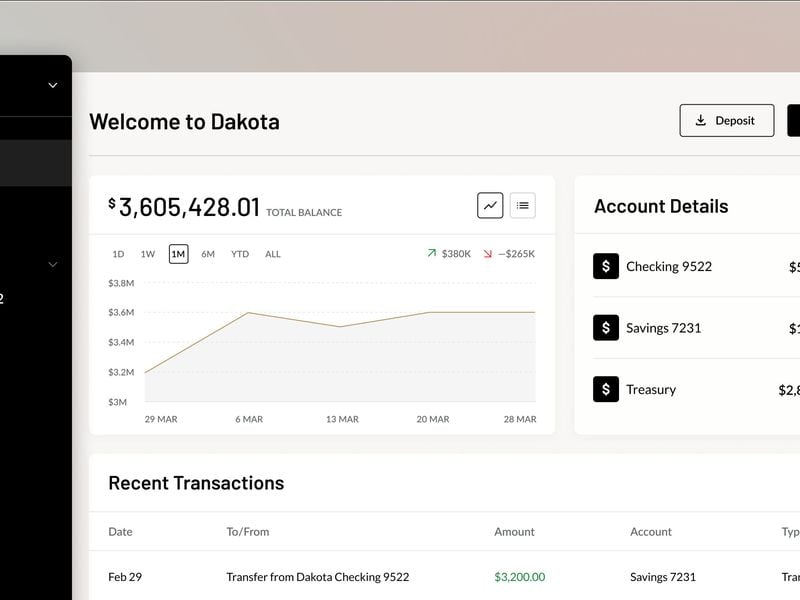Select the line chart view icon
The image size is (800, 600).
coord(489,205)
